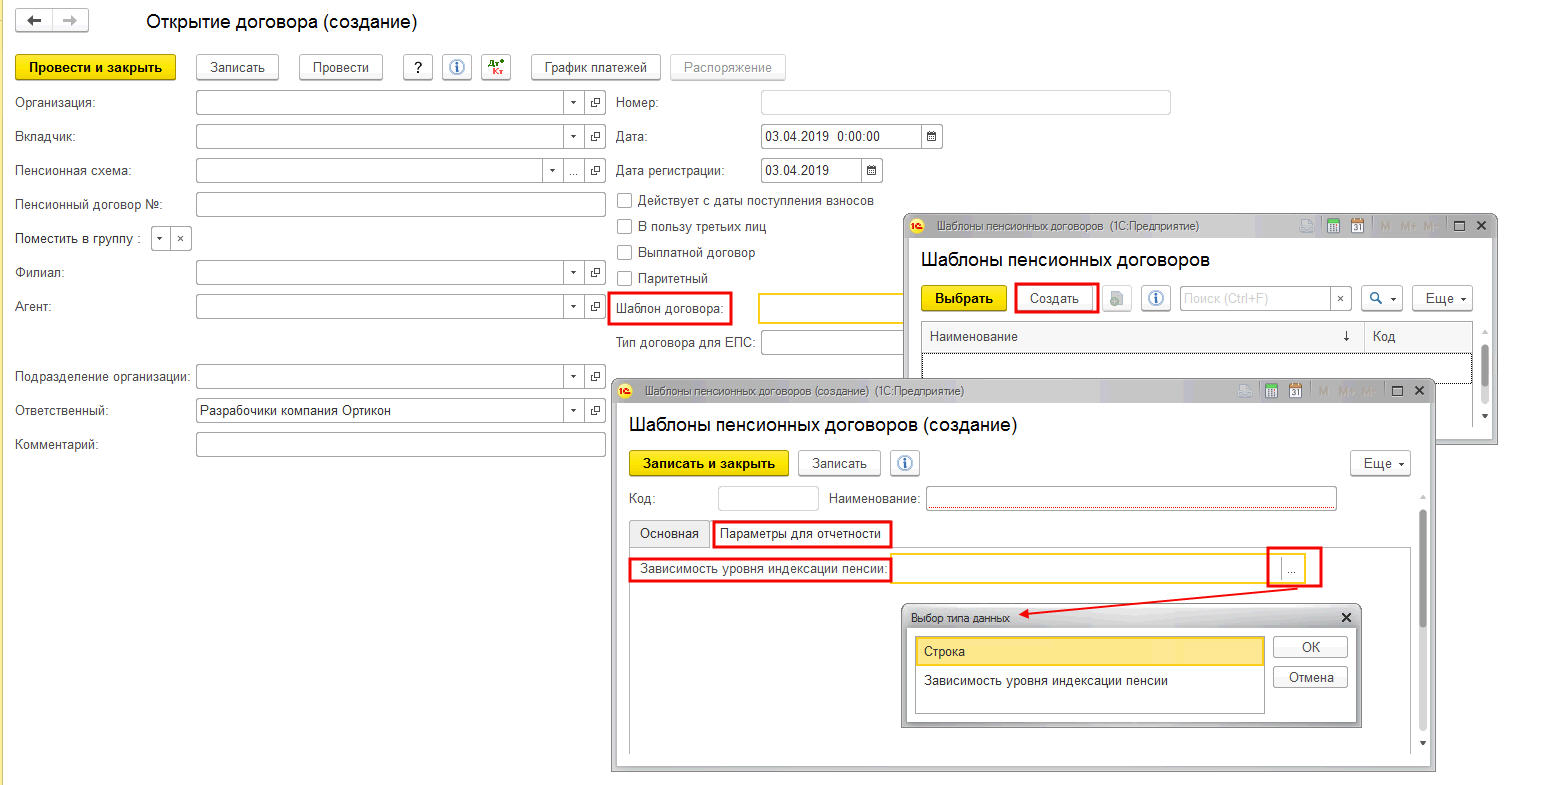Open the calendar picker beside Дата field

pyautogui.click(x=932, y=136)
